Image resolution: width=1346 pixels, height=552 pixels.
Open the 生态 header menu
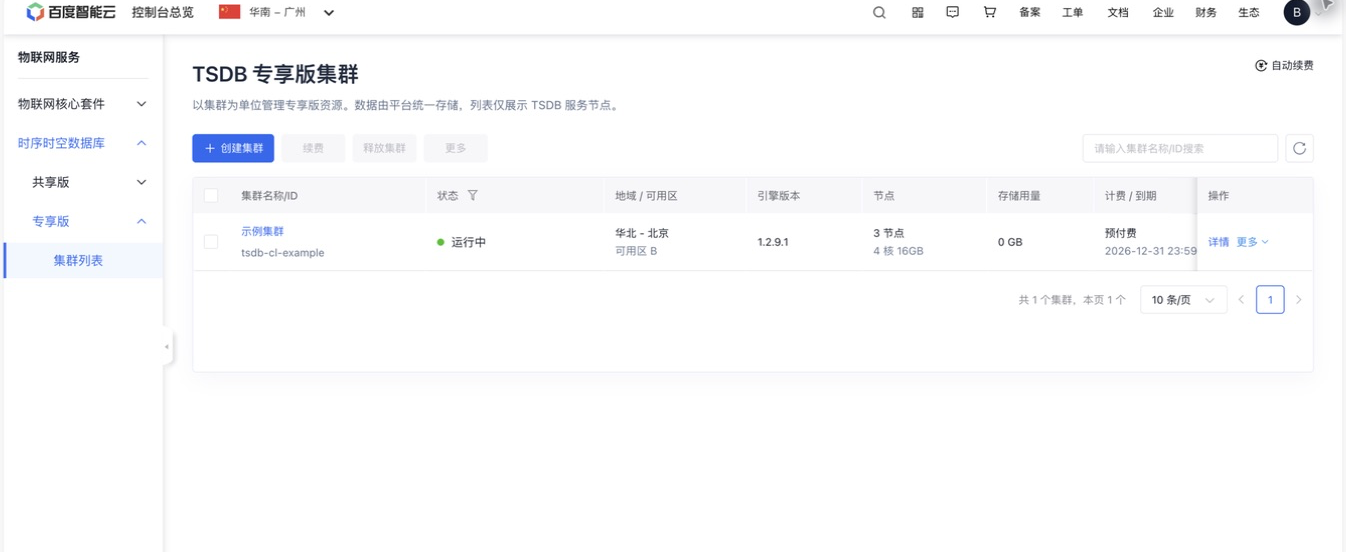click(1249, 13)
